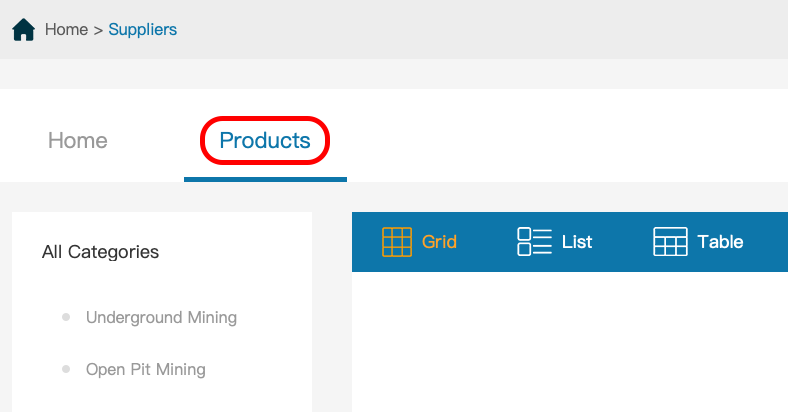This screenshot has width=788, height=412.
Task: Click the bullet beside Open Pit Mining
Action: click(66, 369)
